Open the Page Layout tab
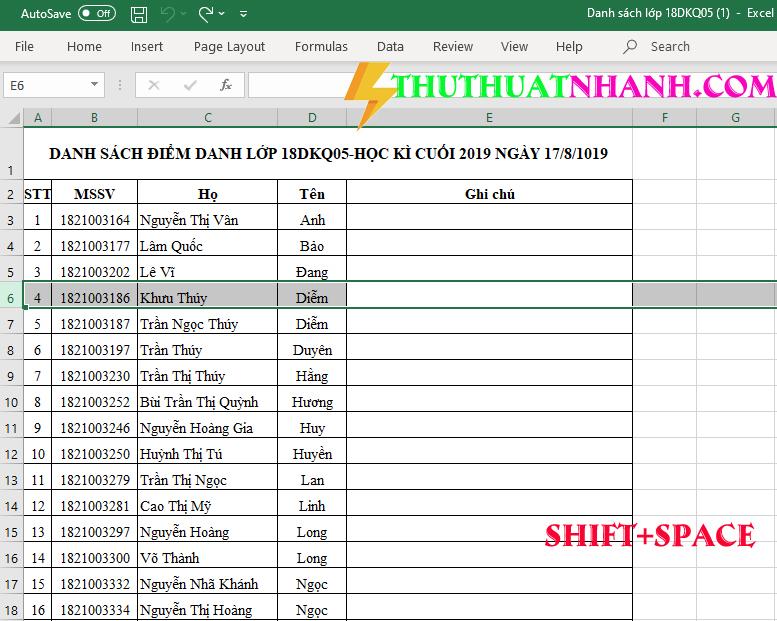This screenshot has height=621, width=777. (229, 47)
